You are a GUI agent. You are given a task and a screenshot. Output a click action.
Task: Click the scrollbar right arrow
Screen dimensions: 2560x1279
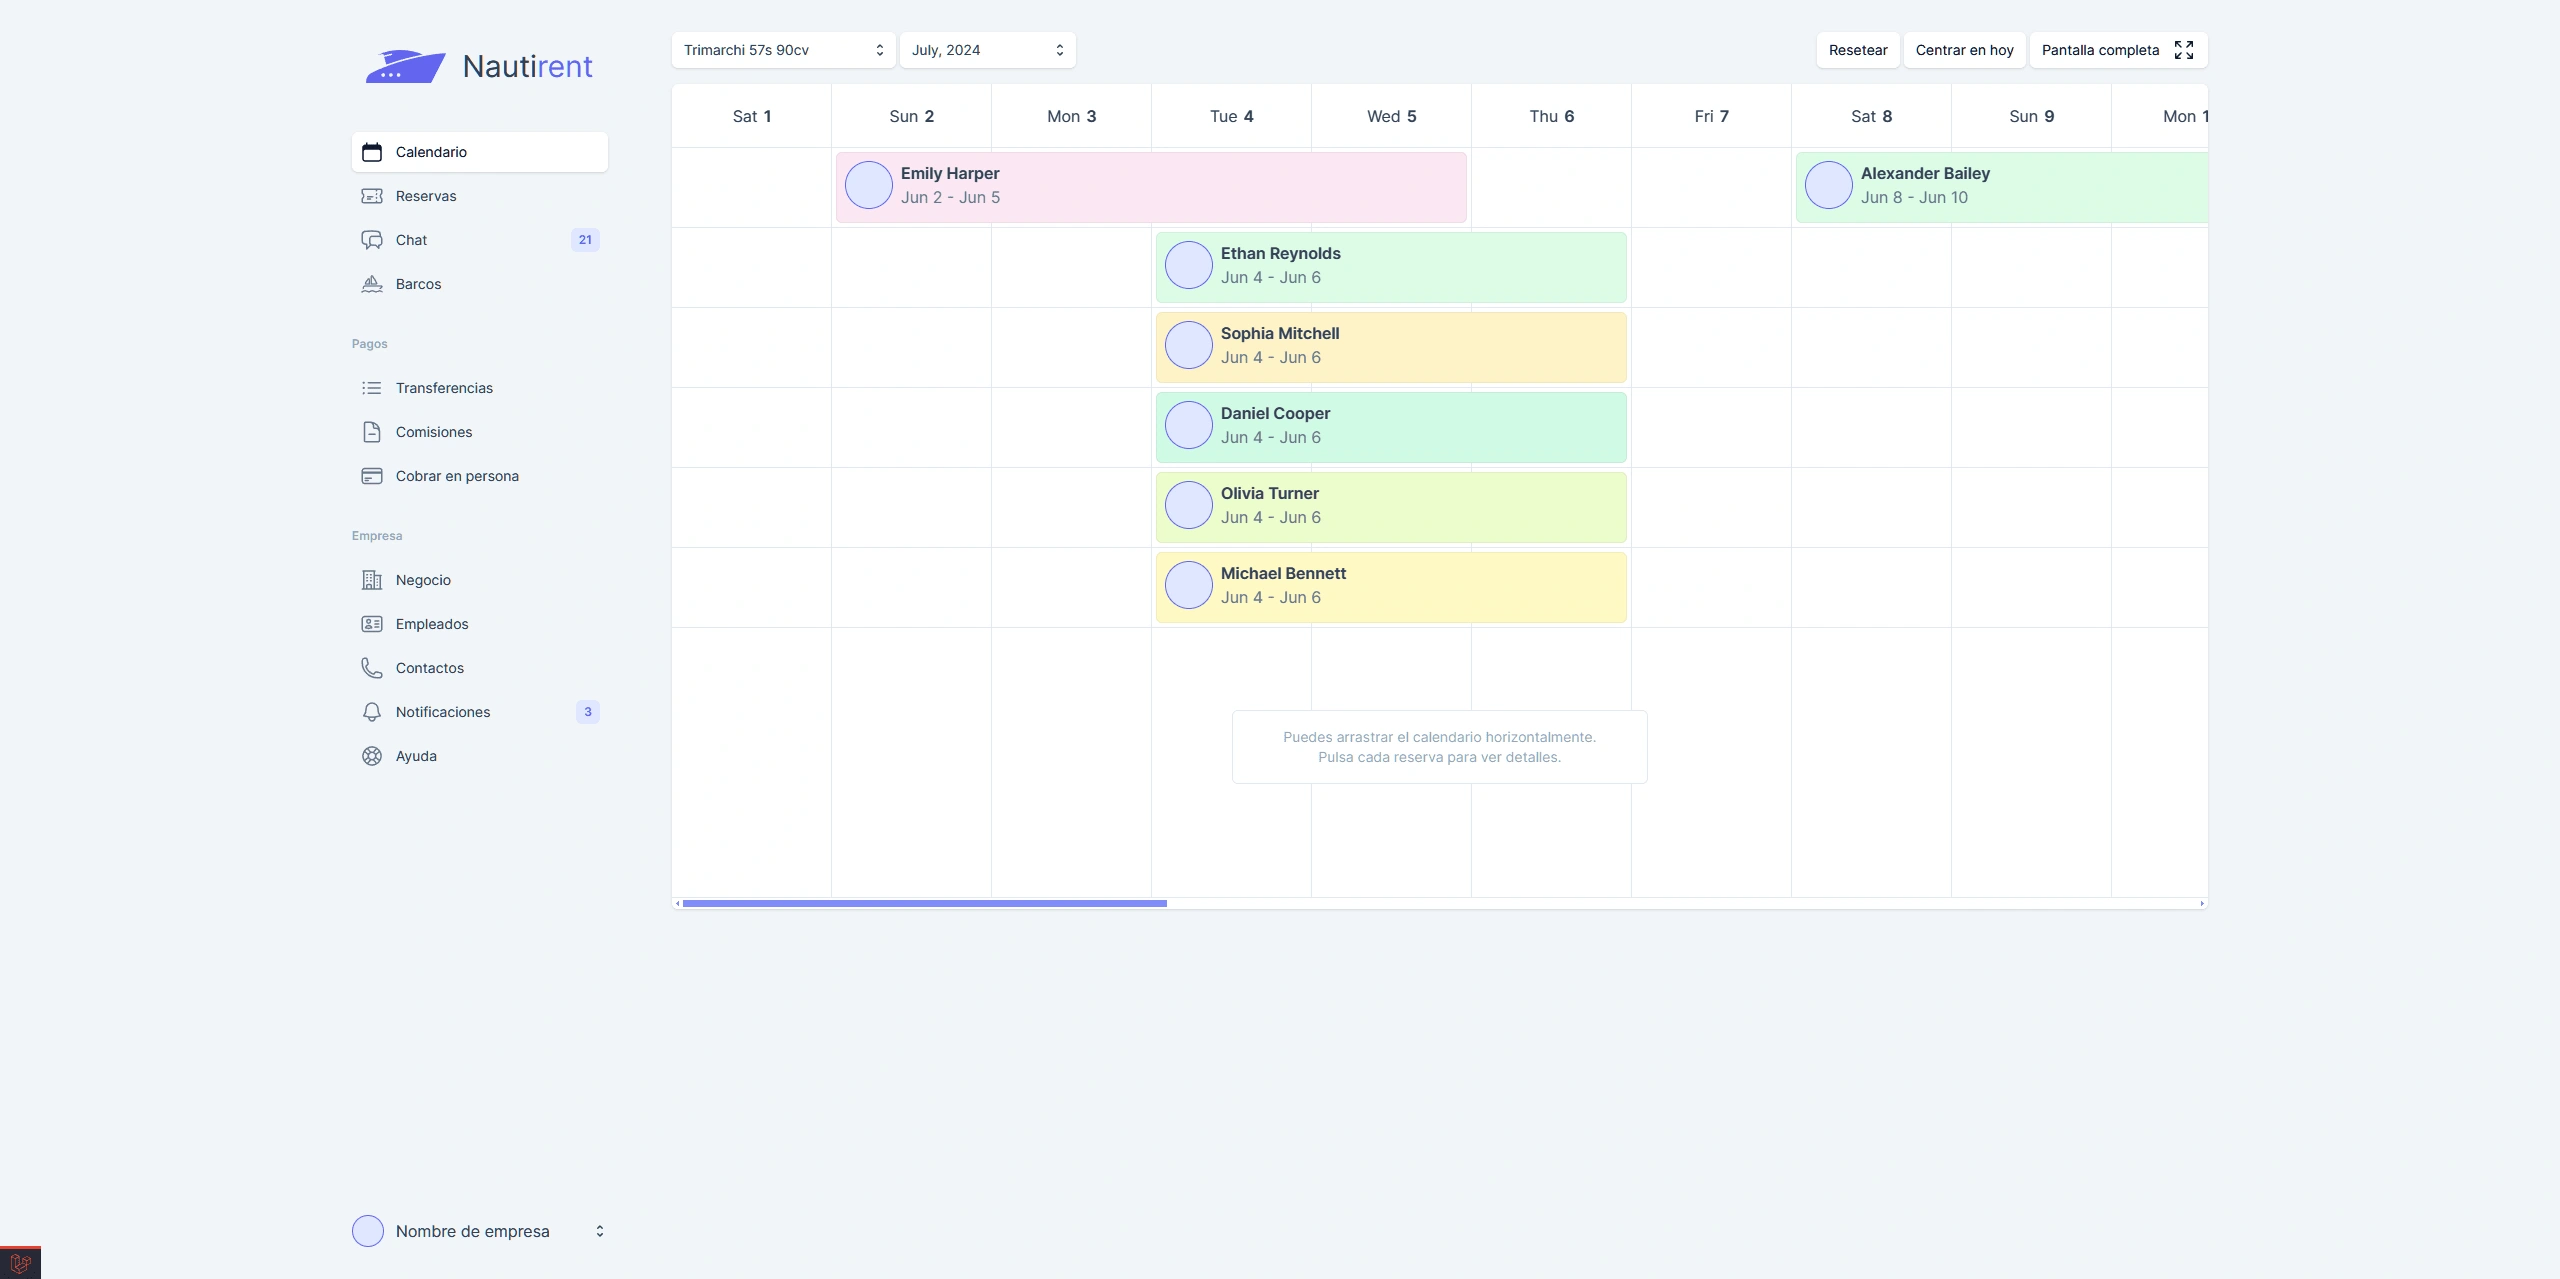click(2202, 903)
